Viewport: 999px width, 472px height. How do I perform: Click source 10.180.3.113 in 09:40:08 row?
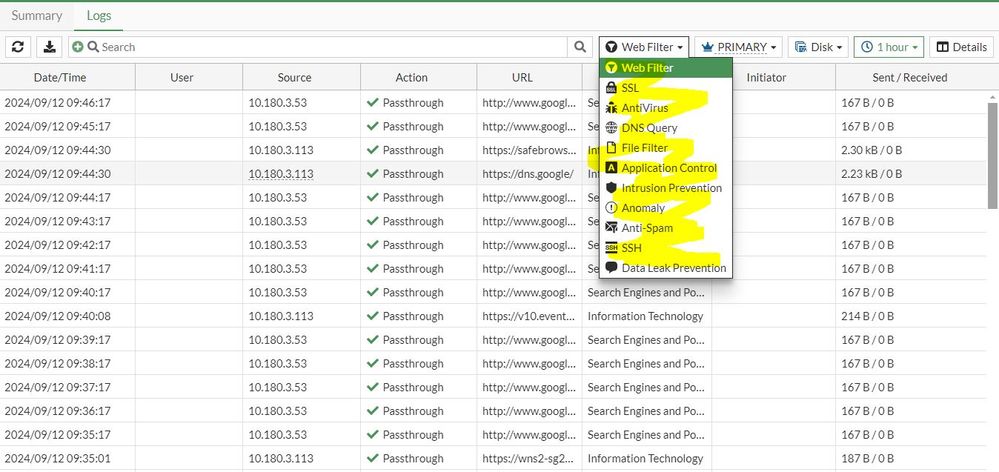click(281, 316)
